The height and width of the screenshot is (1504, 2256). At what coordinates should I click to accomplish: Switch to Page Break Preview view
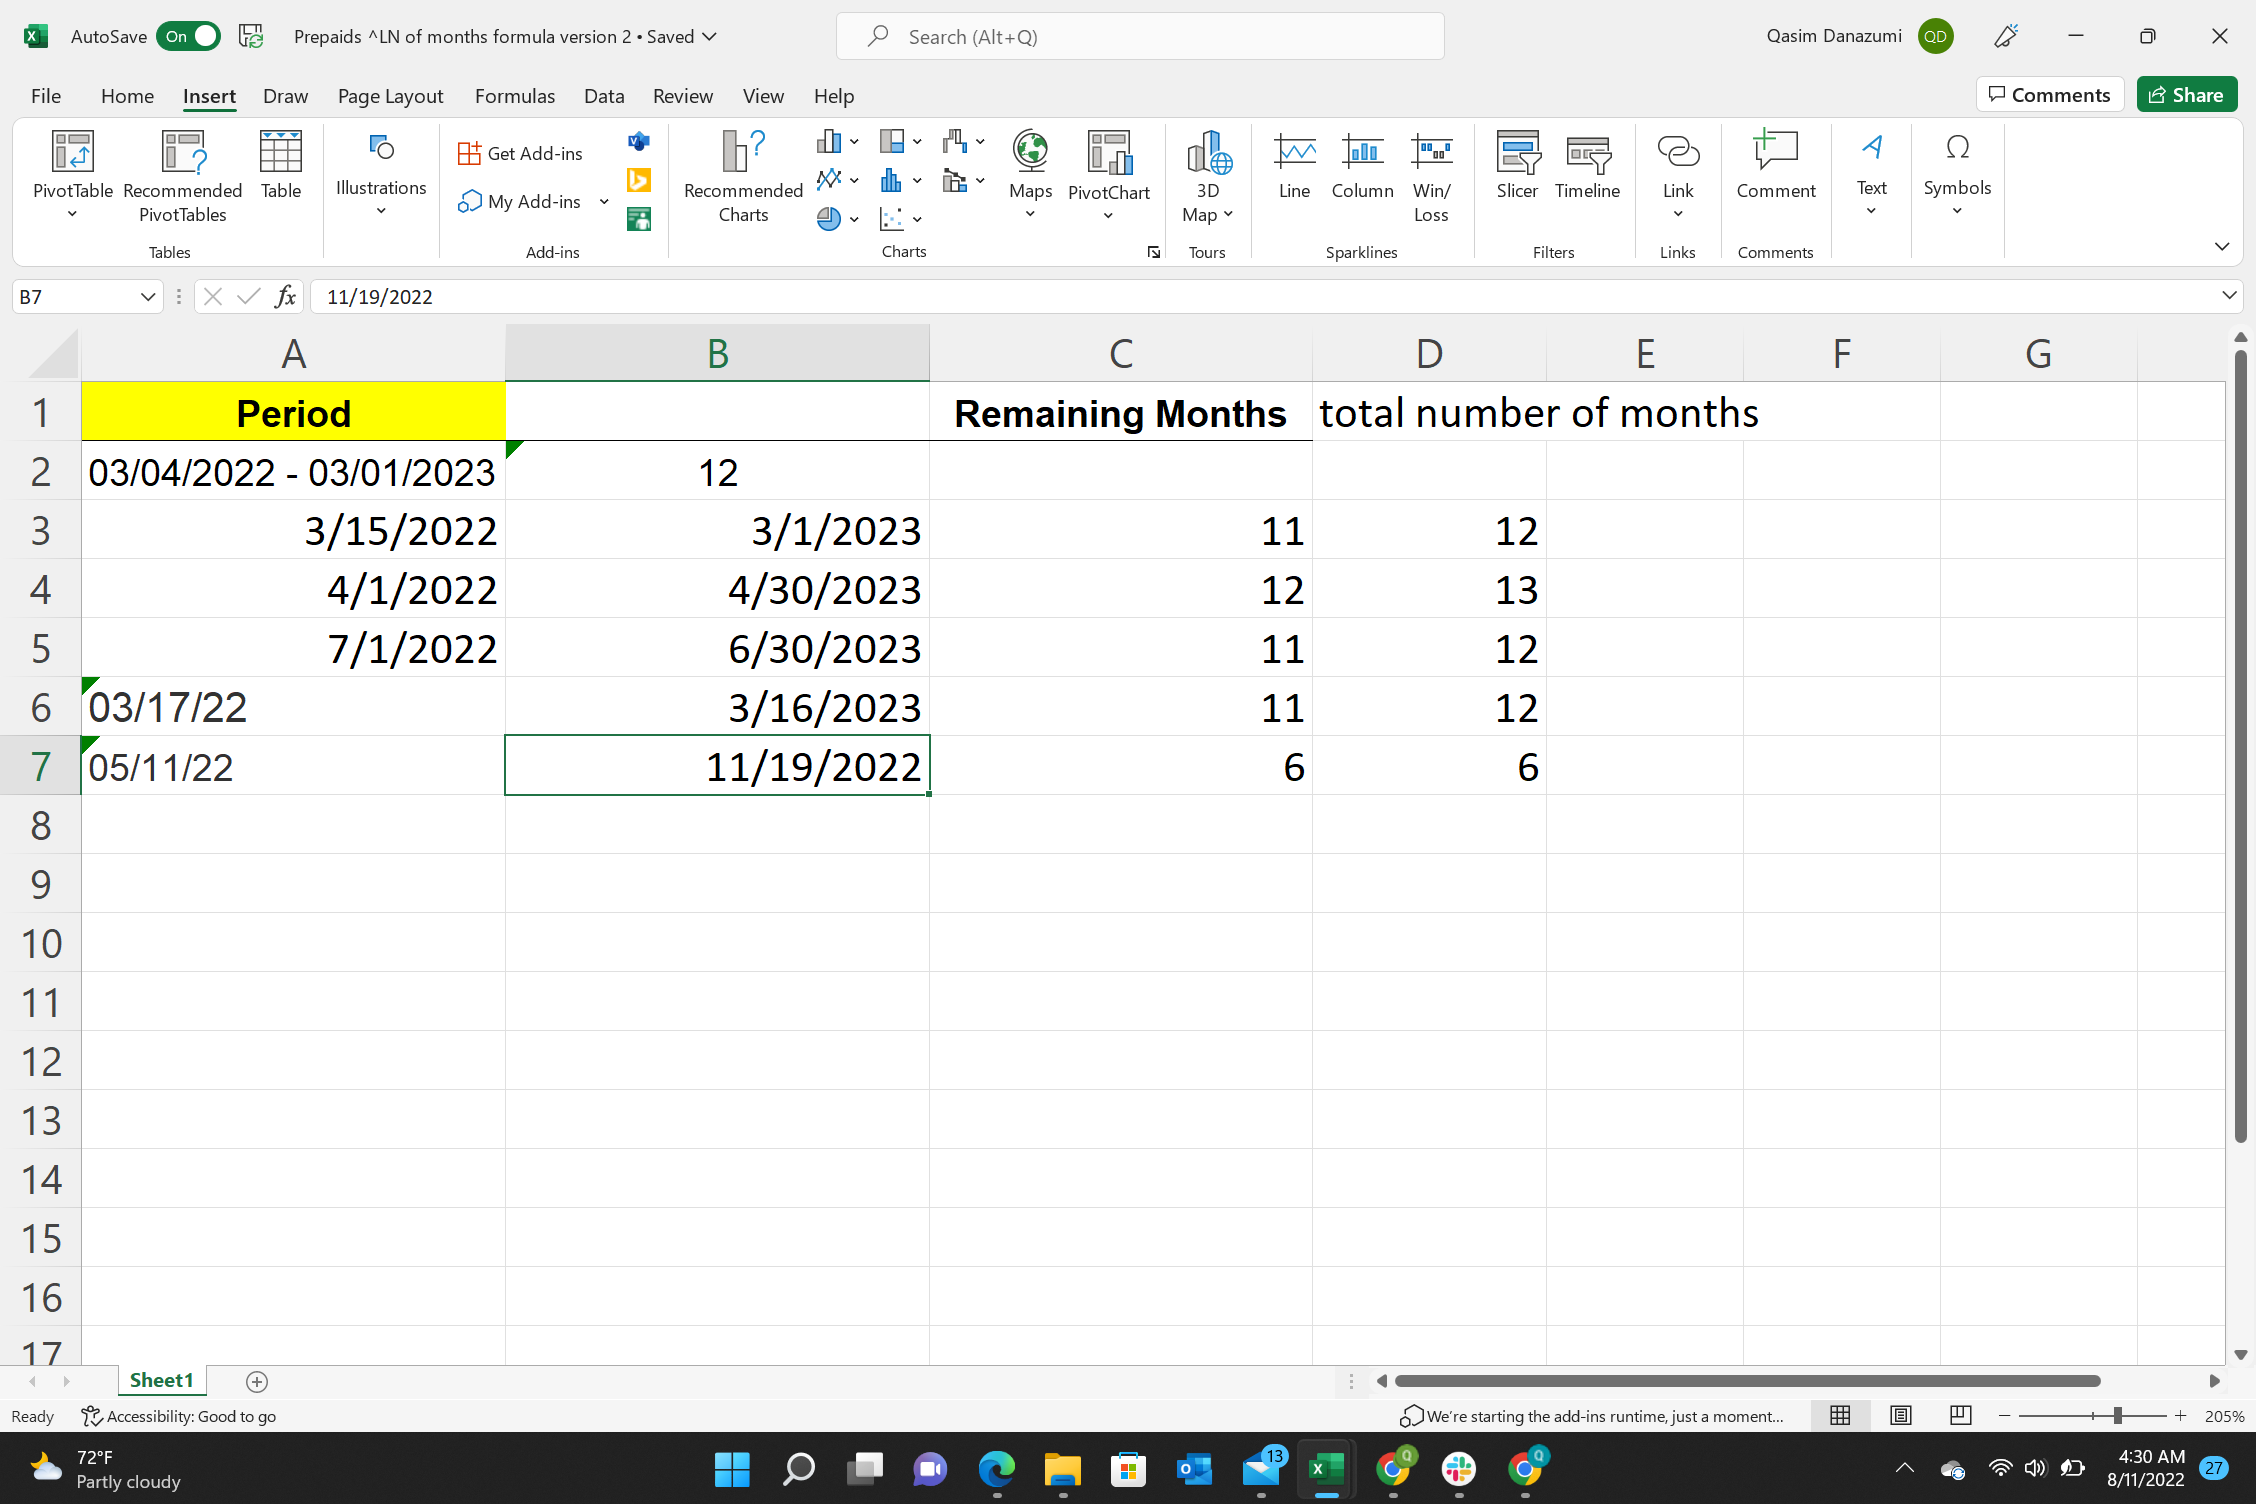point(1960,1416)
